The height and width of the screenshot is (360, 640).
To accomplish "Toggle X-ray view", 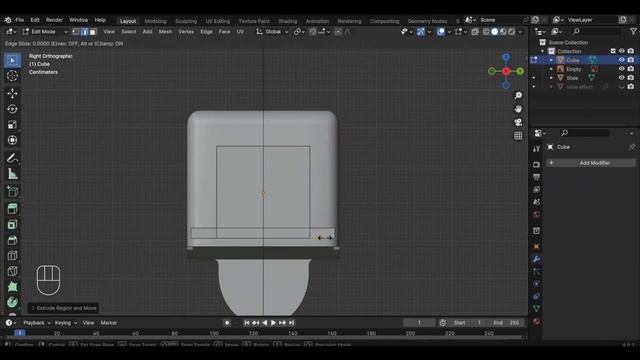I will 475,31.
